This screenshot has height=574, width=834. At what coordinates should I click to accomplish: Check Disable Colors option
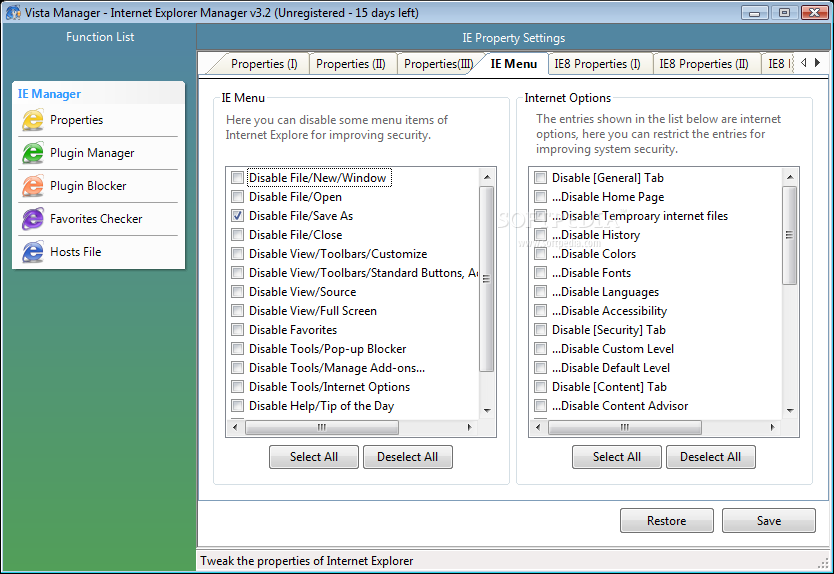click(x=540, y=254)
